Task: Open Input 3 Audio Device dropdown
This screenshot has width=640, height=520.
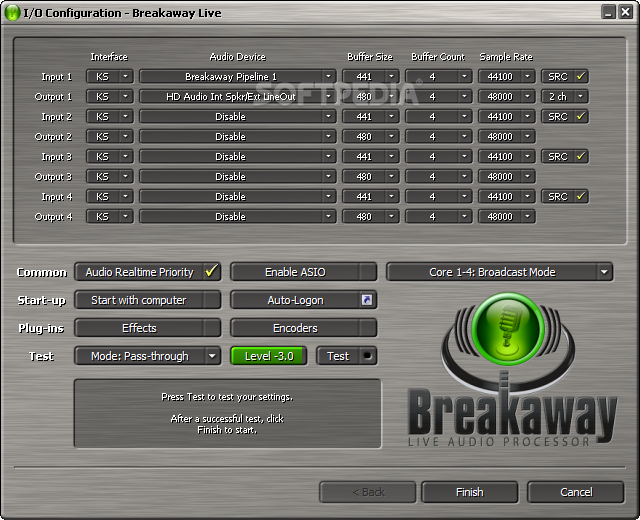Action: tap(238, 156)
